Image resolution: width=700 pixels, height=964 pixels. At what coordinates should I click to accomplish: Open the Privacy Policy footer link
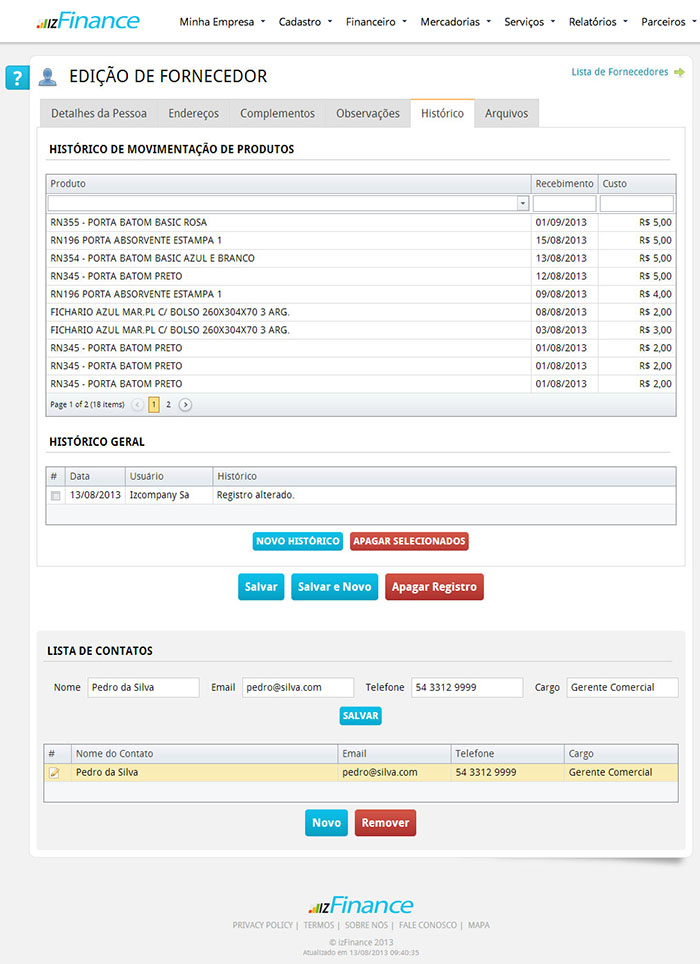(262, 926)
